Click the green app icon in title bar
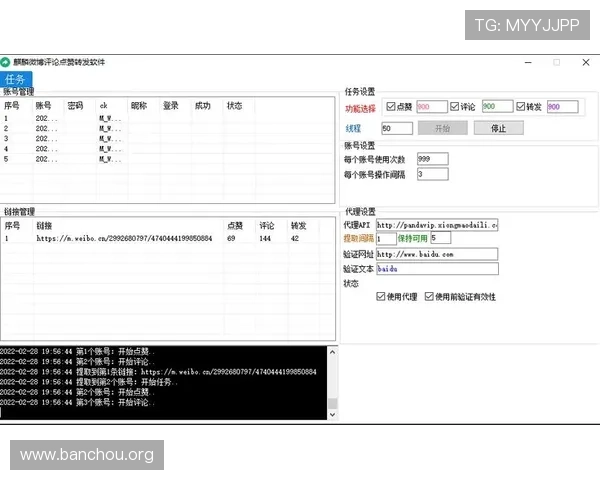This screenshot has height=480, width=600. pos(5,62)
